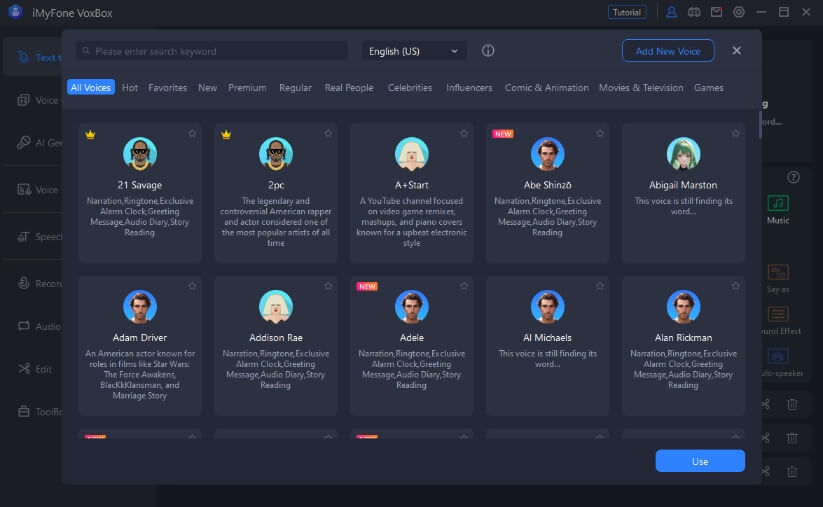Viewport: 823px width, 507px height.
Task: Select the Alan Rickman voice name
Action: [x=683, y=337]
